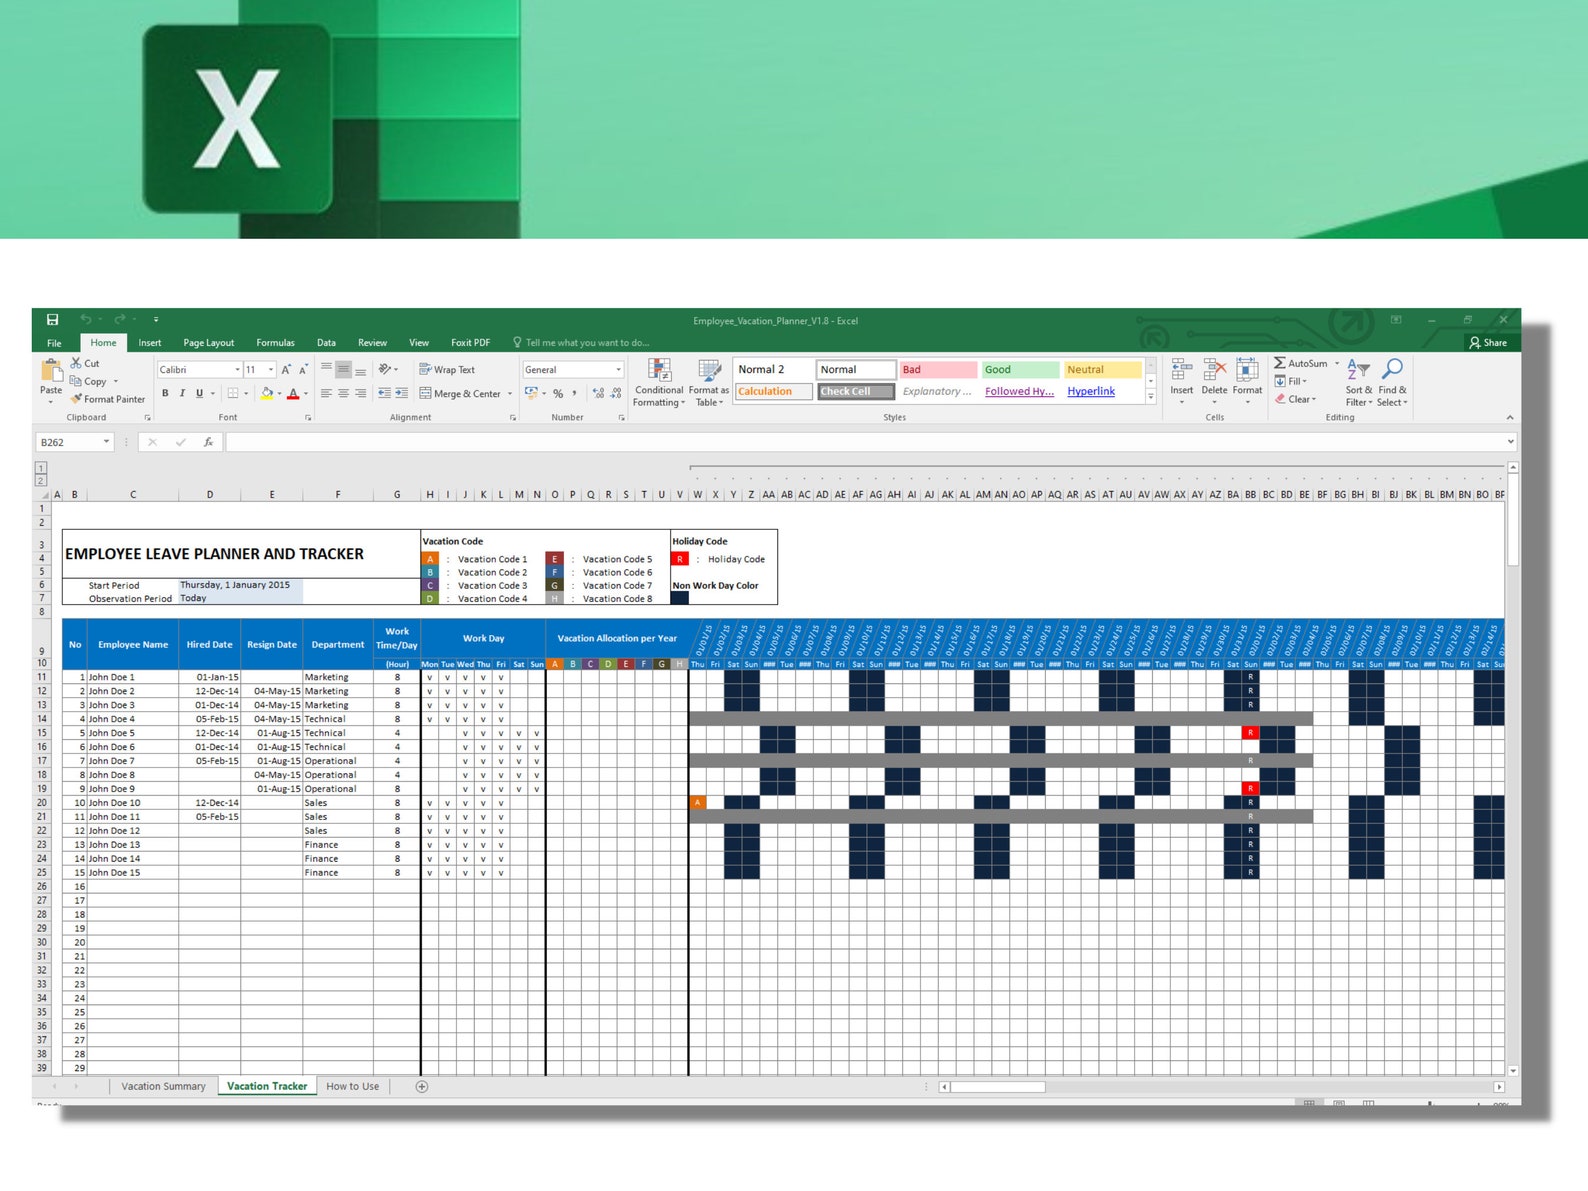Click the Insert Function fx icon

click(x=208, y=442)
